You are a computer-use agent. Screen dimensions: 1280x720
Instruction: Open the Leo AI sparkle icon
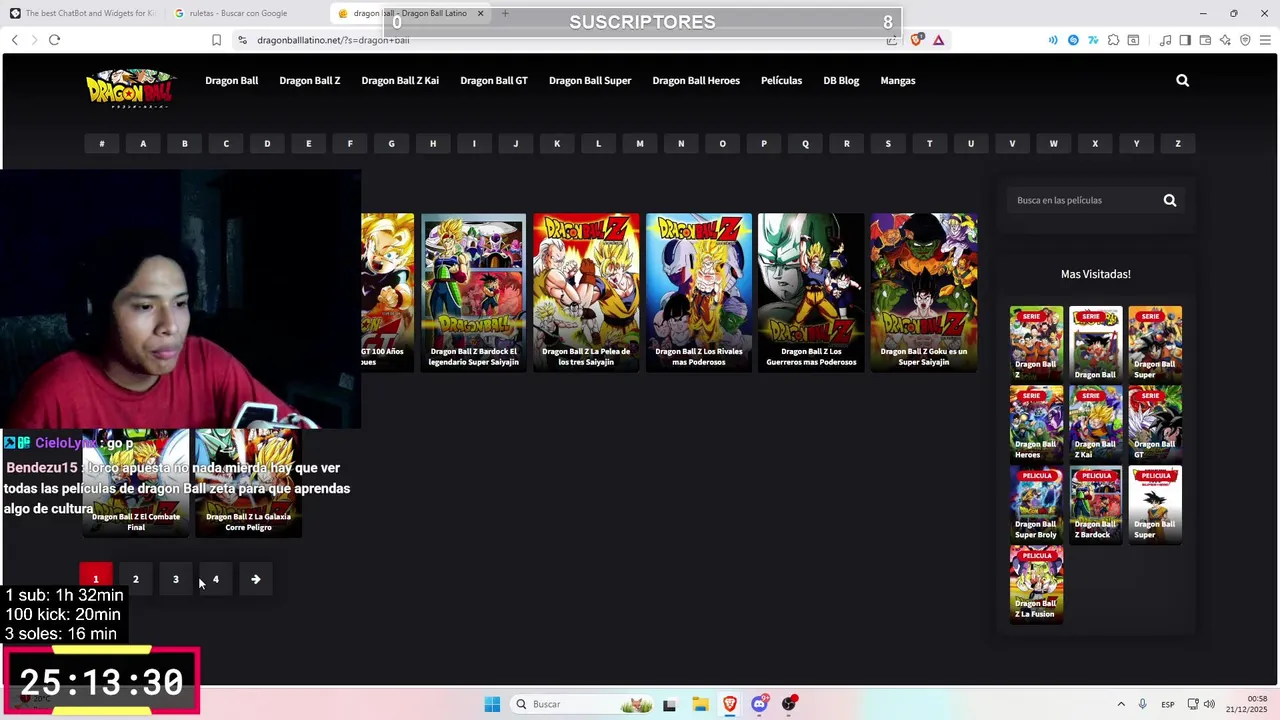coord(1225,40)
